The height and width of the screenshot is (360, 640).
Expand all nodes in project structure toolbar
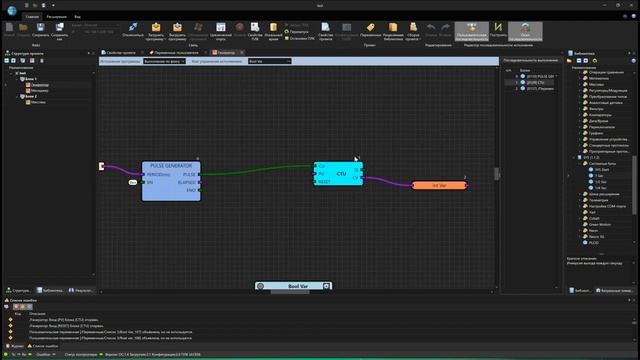click(x=13, y=60)
